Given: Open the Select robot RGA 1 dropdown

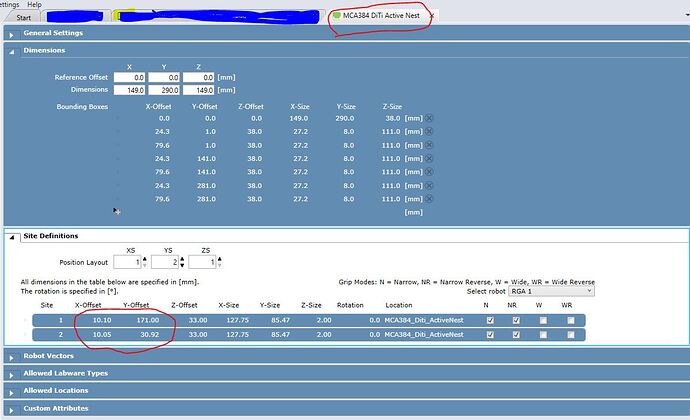Looking at the screenshot, I should 551,291.
